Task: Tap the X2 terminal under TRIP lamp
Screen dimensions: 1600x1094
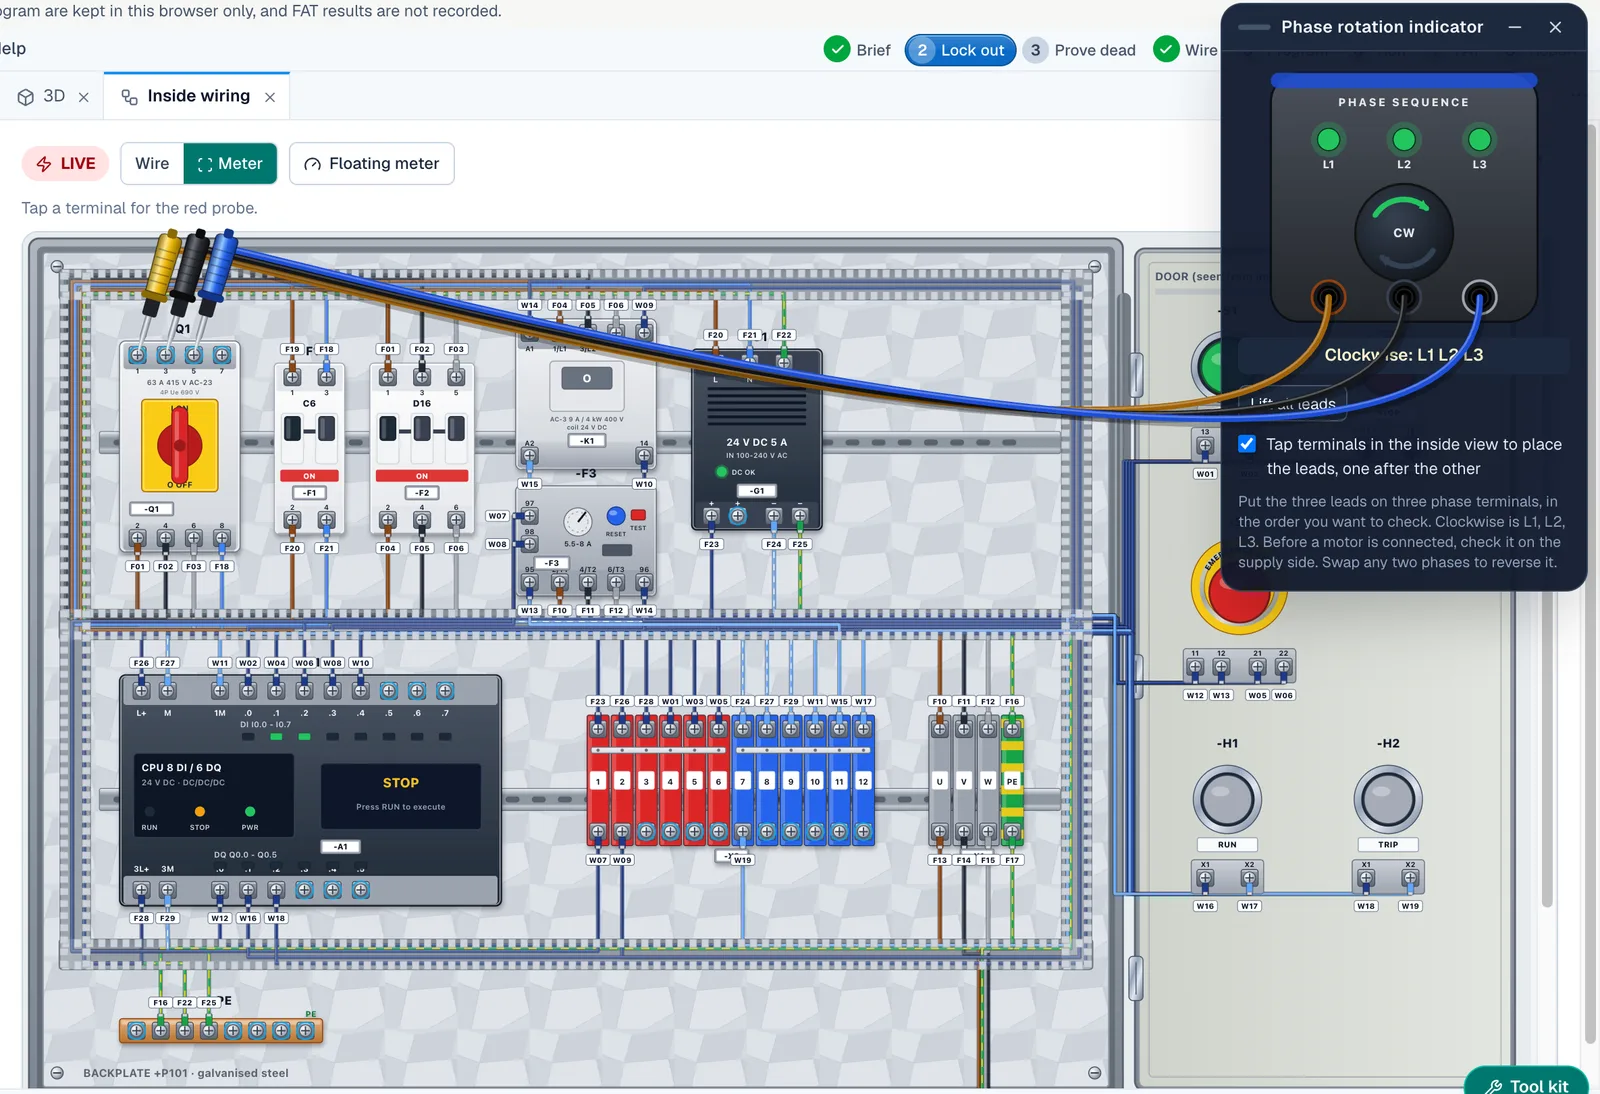Action: [1410, 878]
